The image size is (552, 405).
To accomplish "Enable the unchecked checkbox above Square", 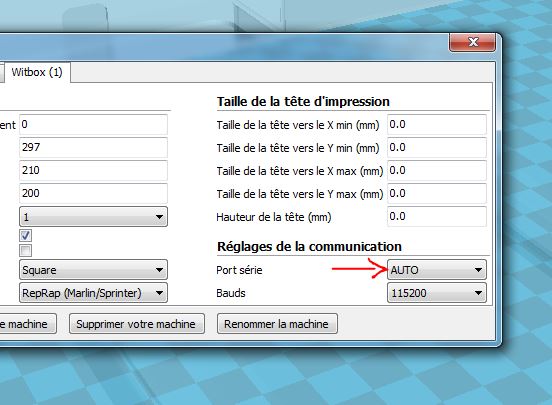I will tap(25, 251).
